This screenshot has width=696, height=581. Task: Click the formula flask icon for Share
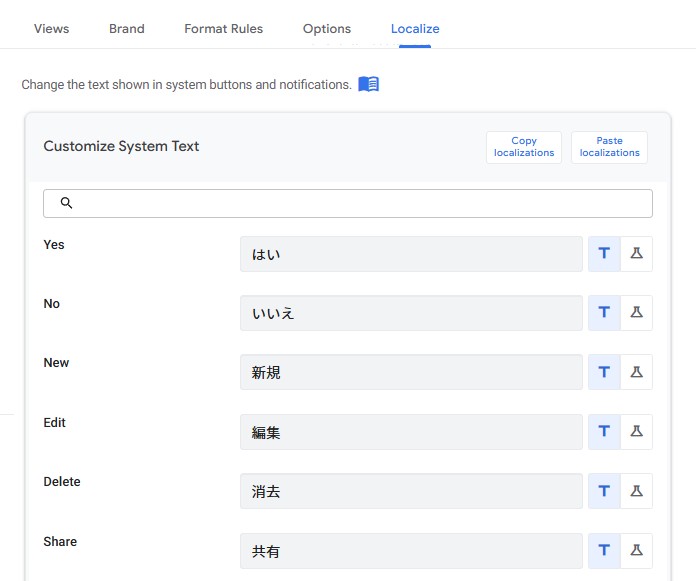pos(636,551)
